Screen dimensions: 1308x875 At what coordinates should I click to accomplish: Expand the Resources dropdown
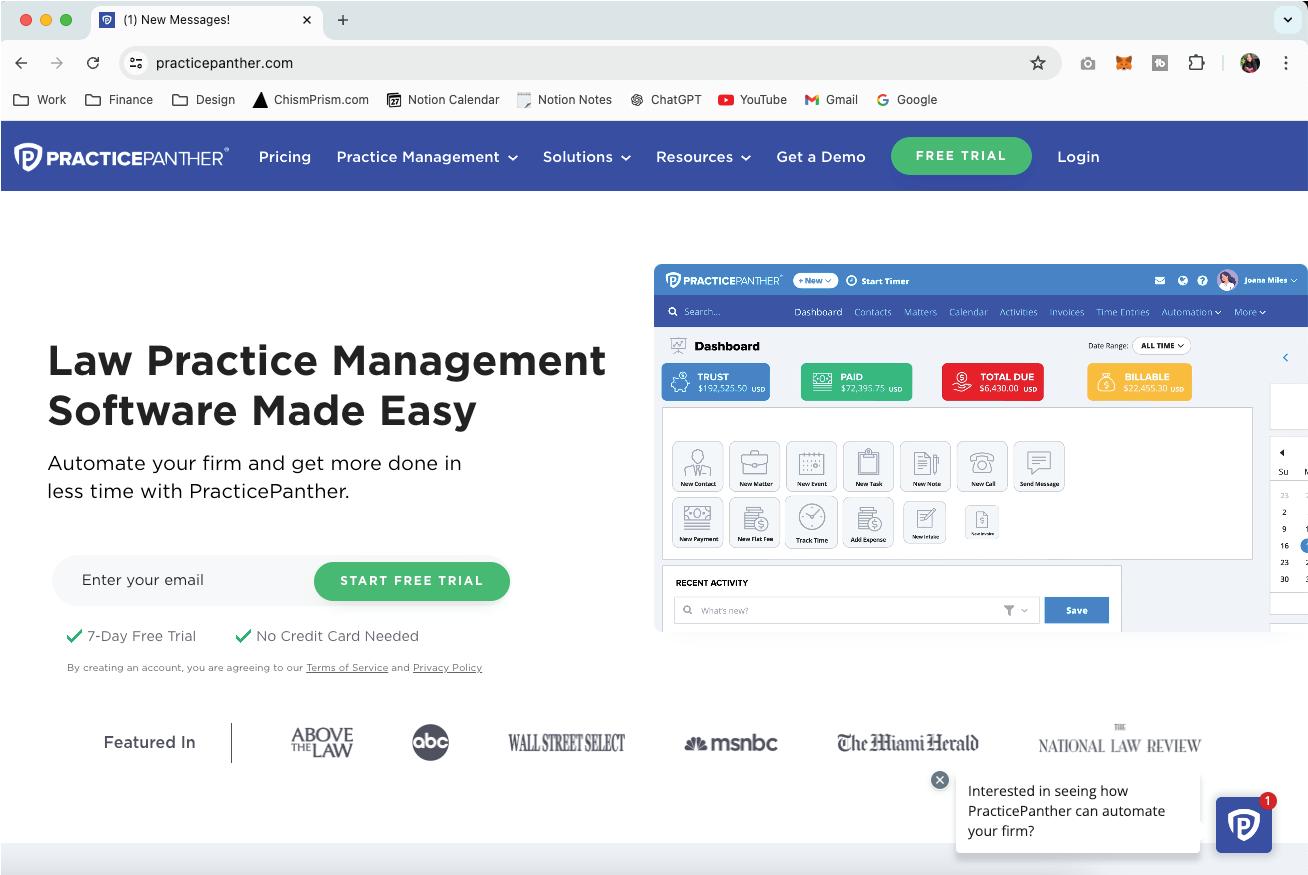click(x=703, y=157)
